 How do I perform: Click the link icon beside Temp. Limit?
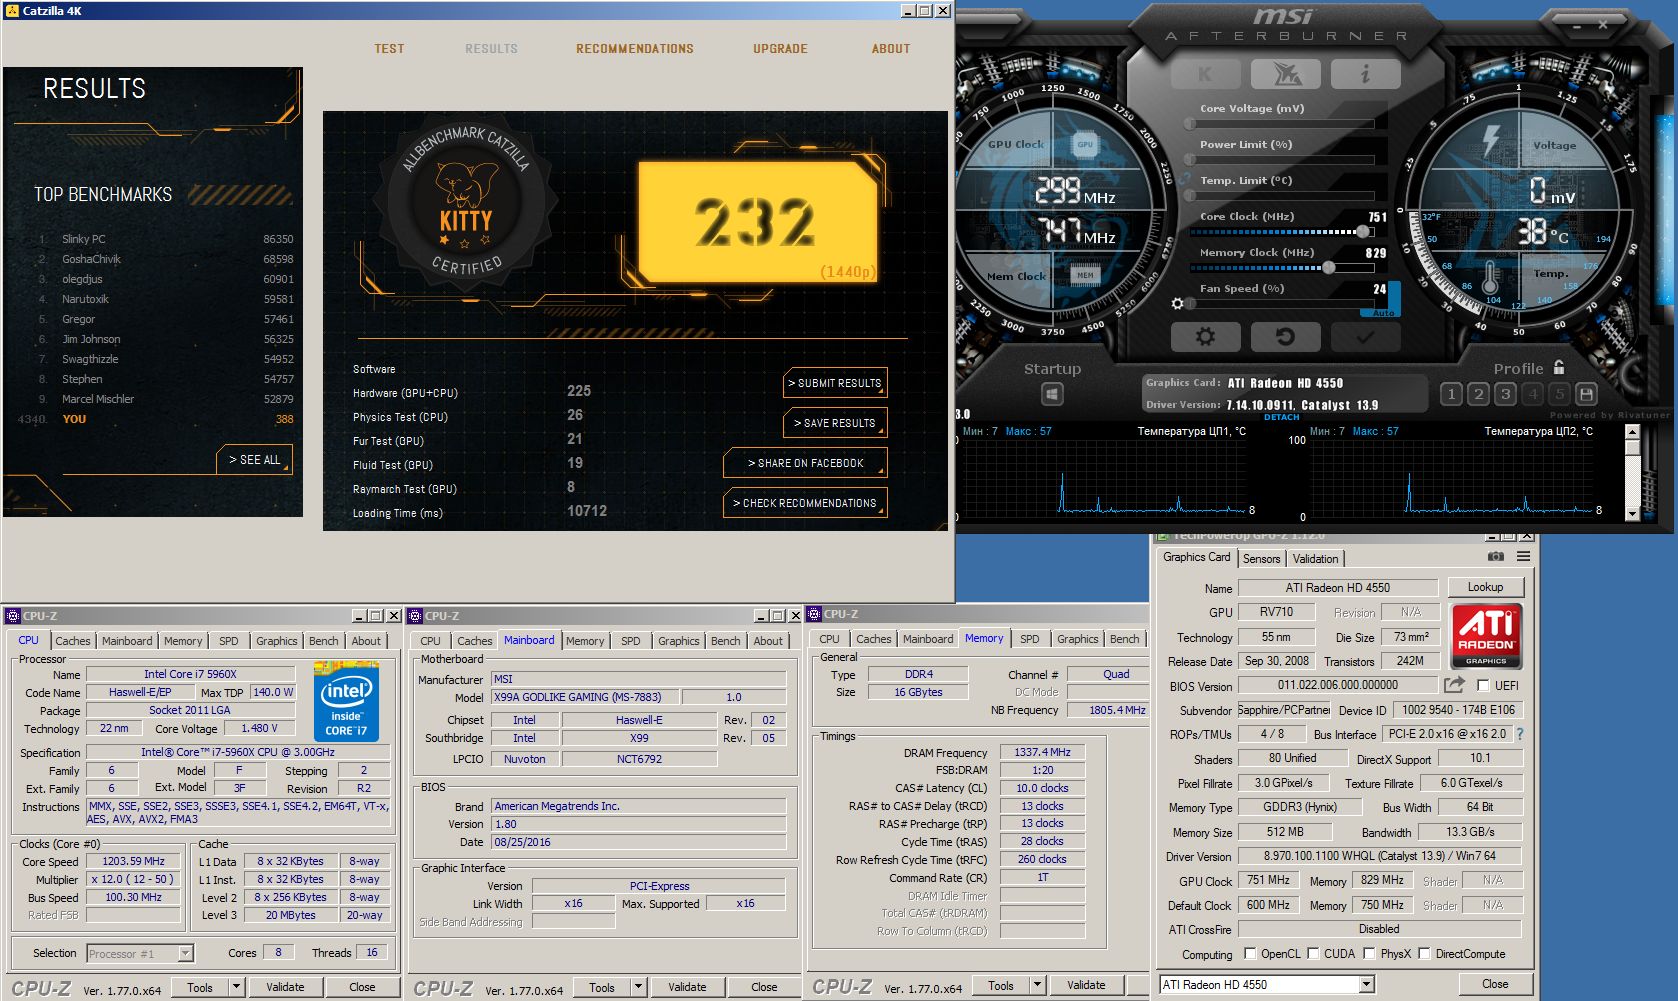coord(1185,180)
